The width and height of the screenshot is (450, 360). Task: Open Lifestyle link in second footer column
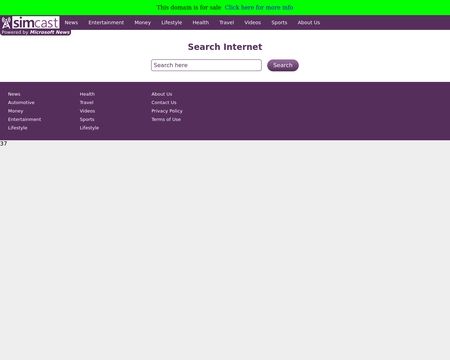pos(89,128)
